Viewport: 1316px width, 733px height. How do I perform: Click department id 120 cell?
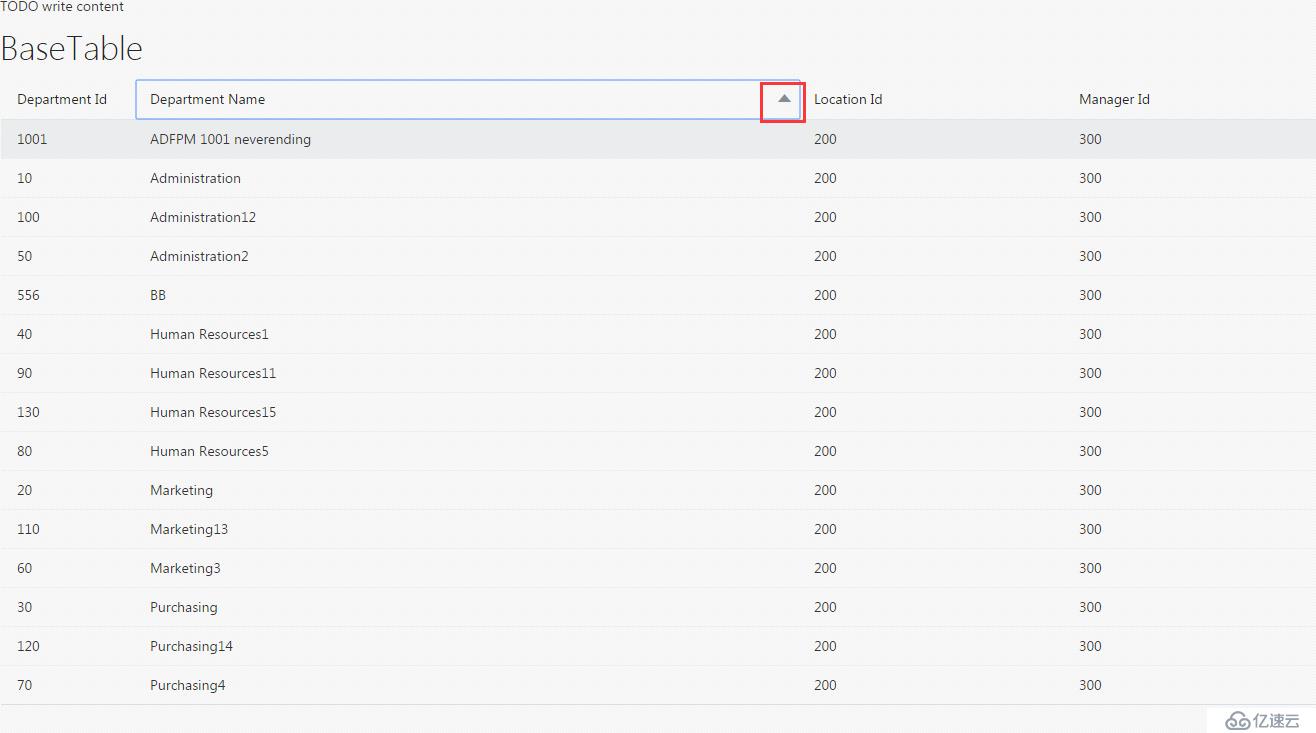coord(28,646)
